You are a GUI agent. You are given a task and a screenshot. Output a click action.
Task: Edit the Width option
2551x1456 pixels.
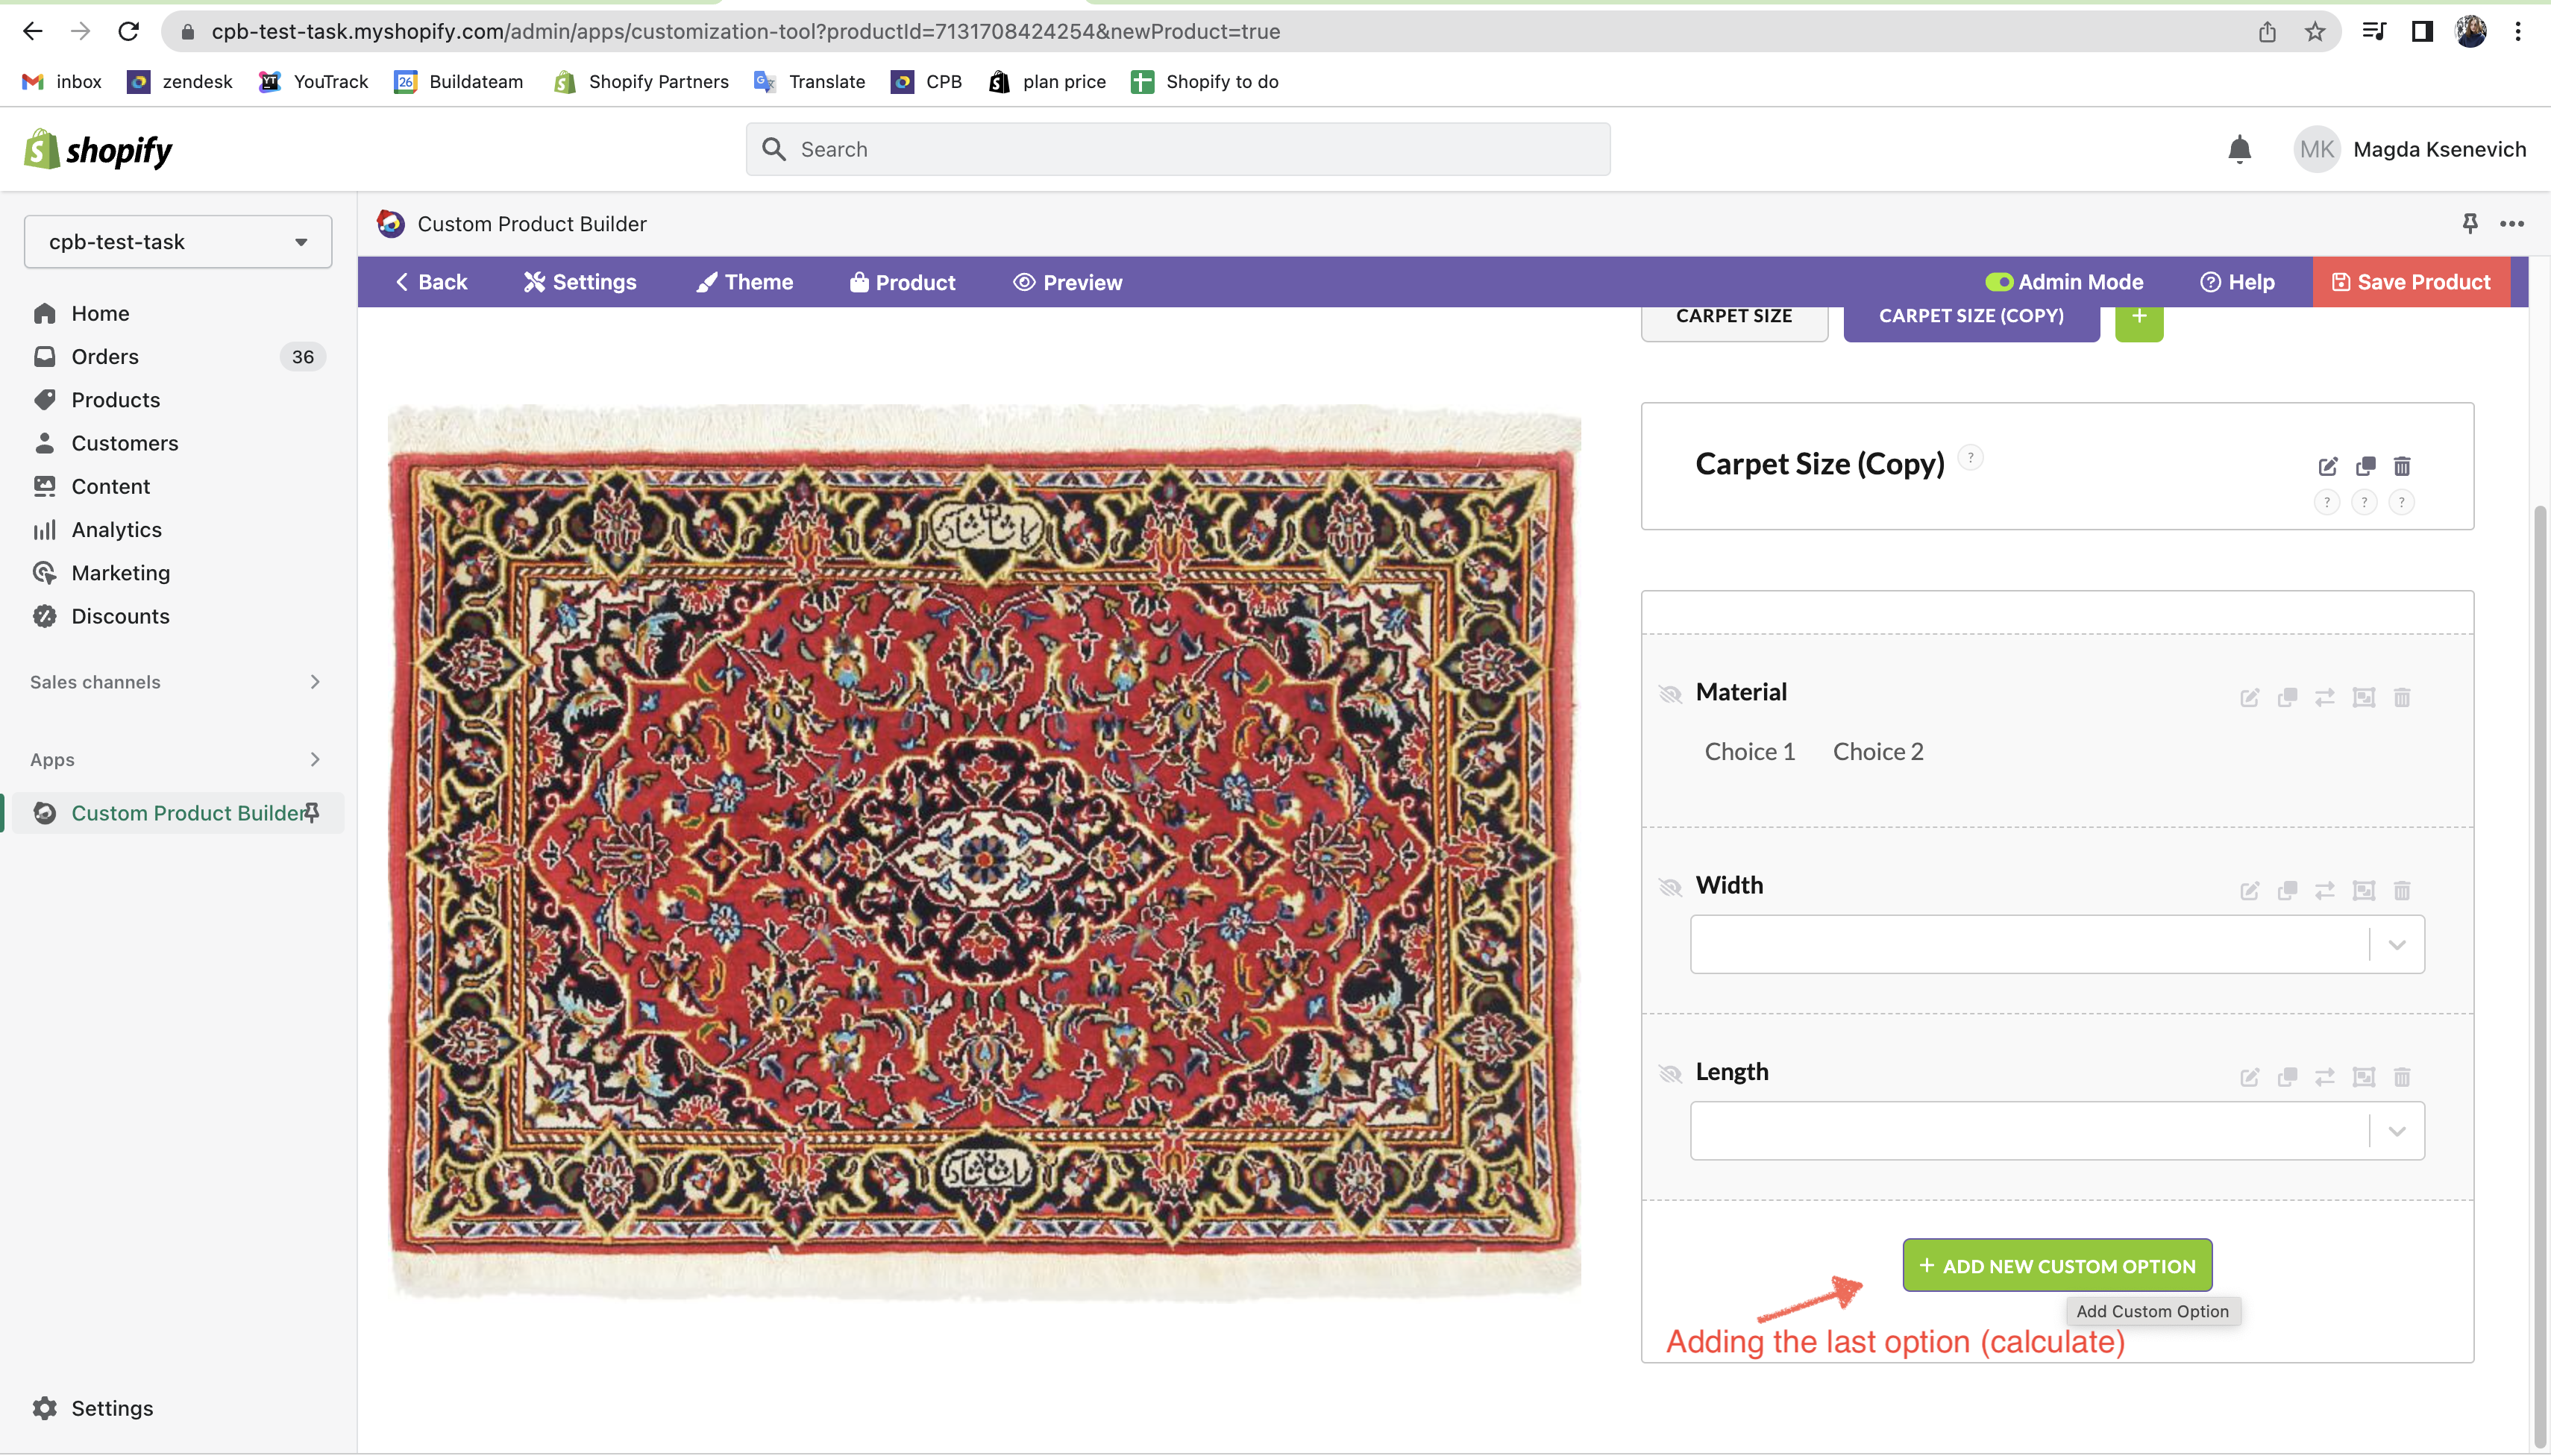point(2249,890)
